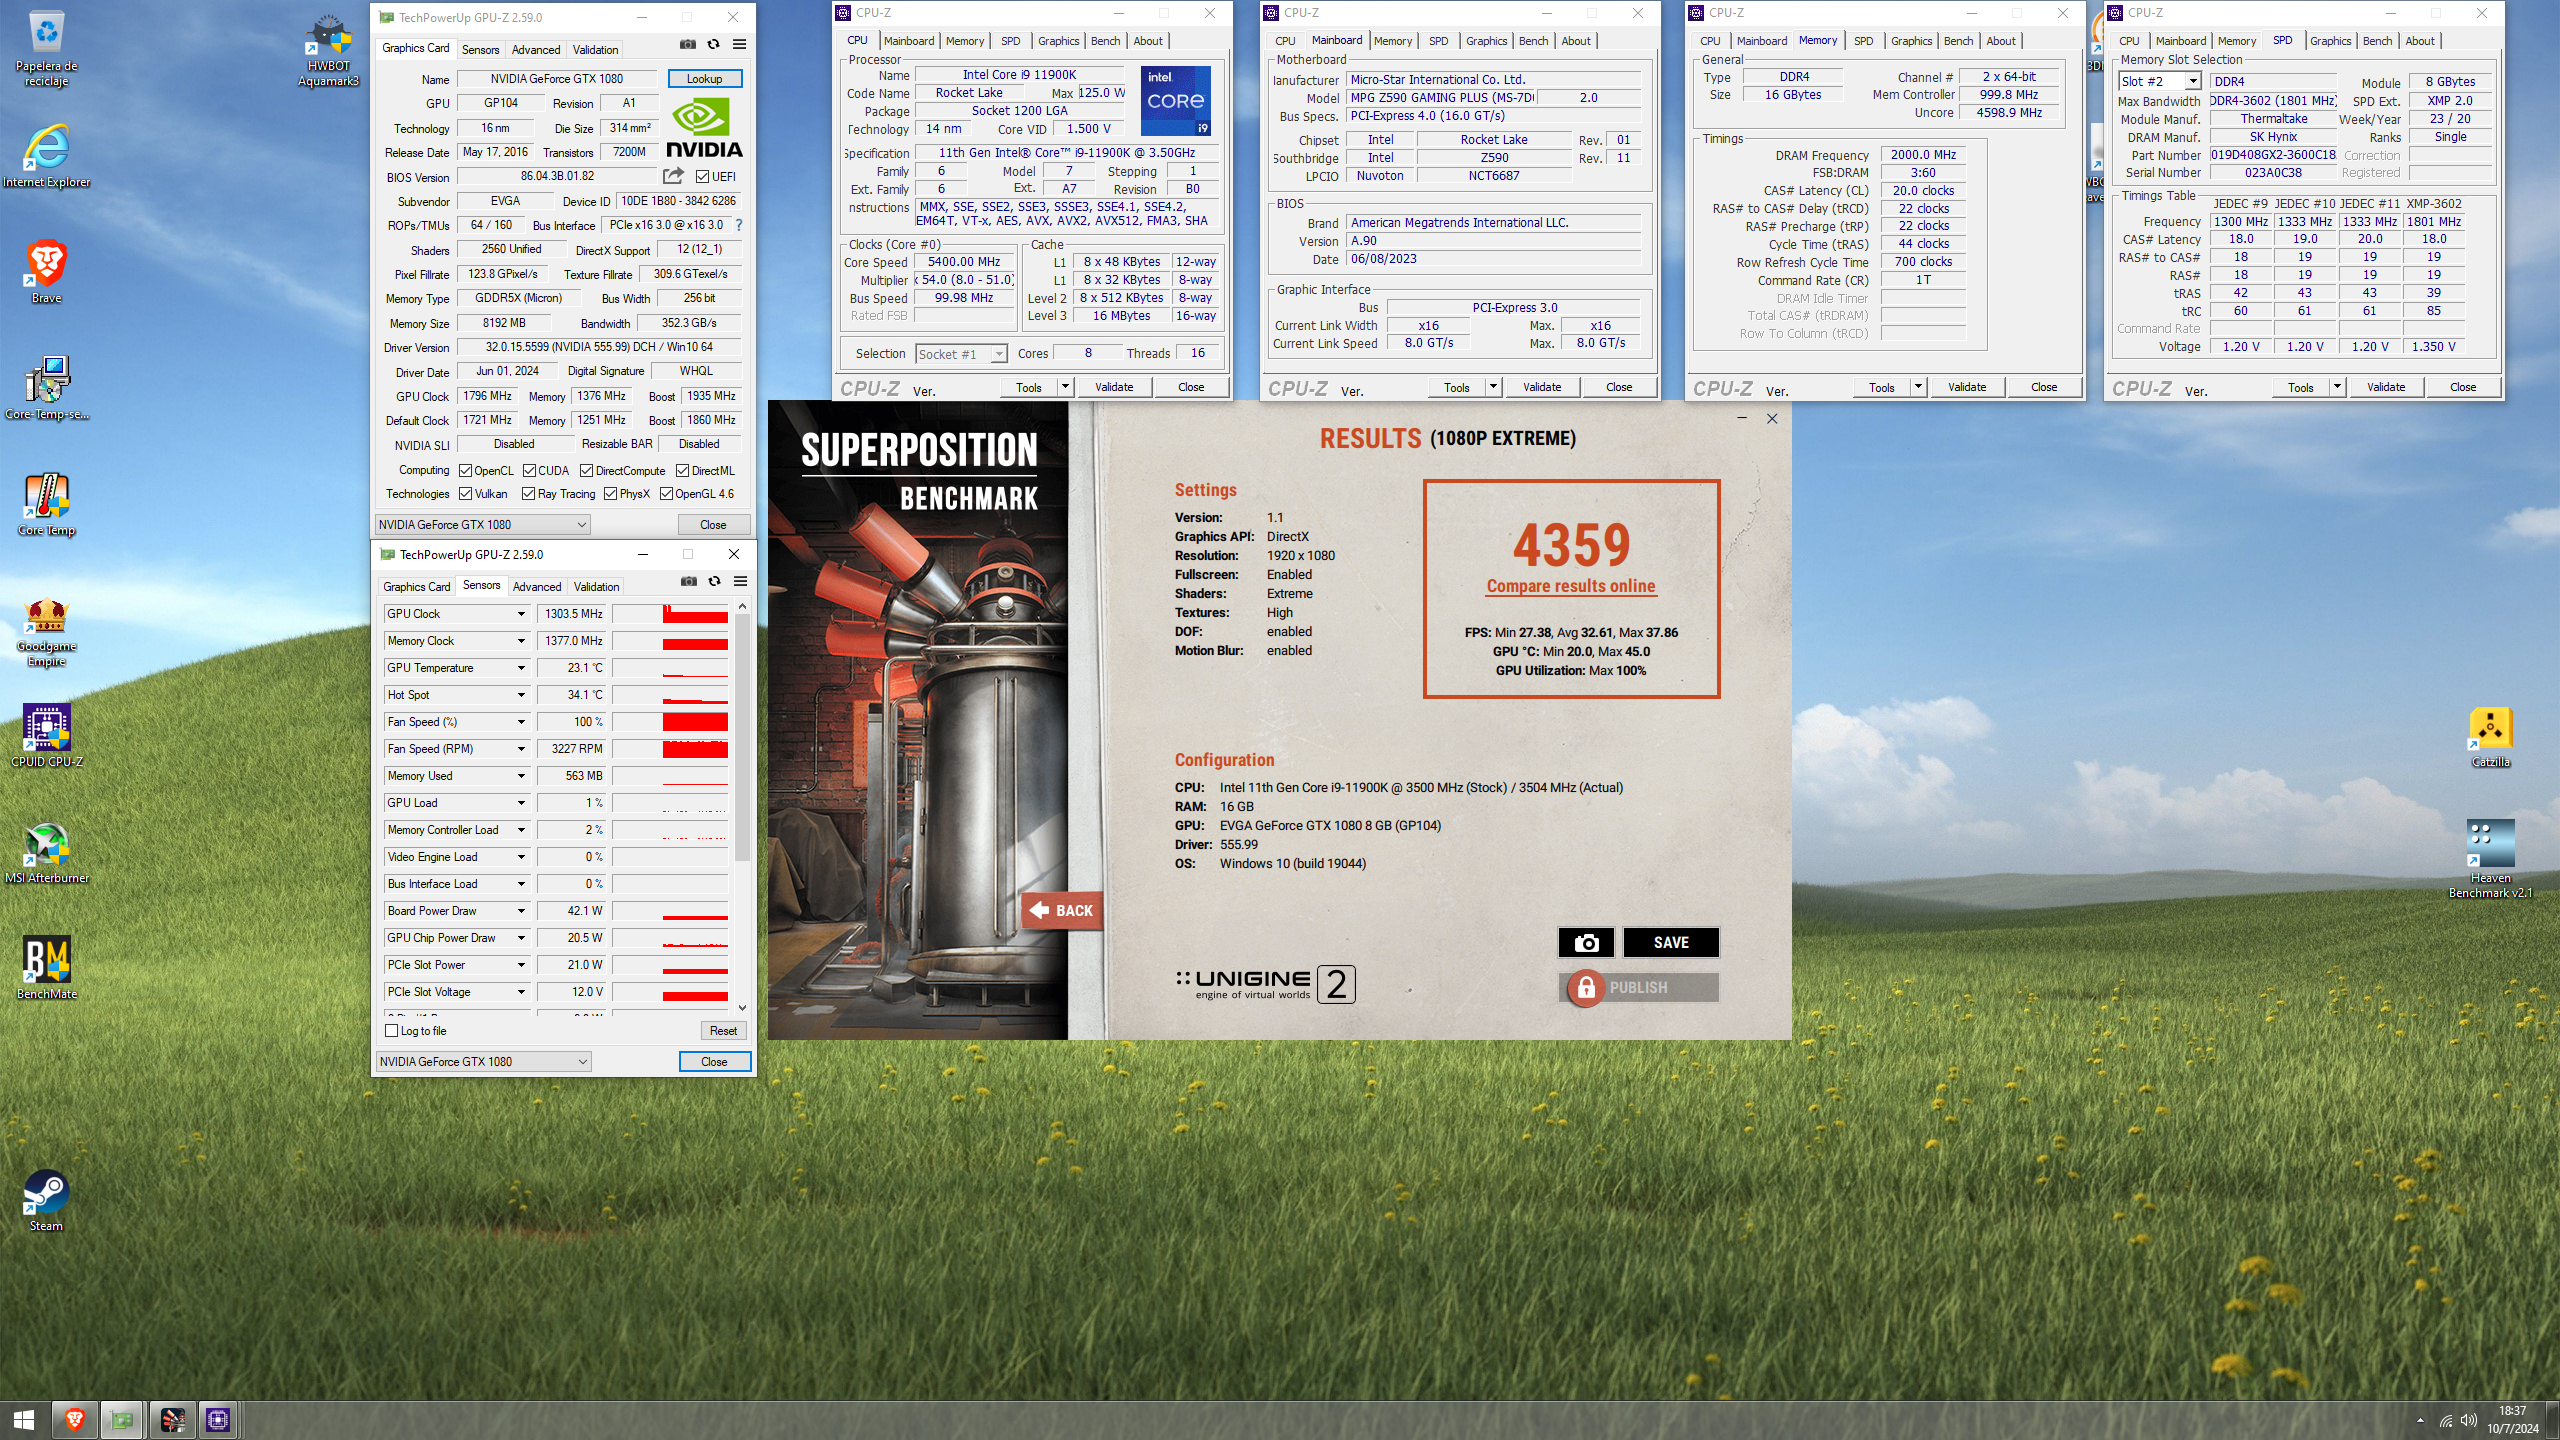Viewport: 2560px width, 1440px height.
Task: Open the BenchMate desktop icon
Action: point(47,968)
